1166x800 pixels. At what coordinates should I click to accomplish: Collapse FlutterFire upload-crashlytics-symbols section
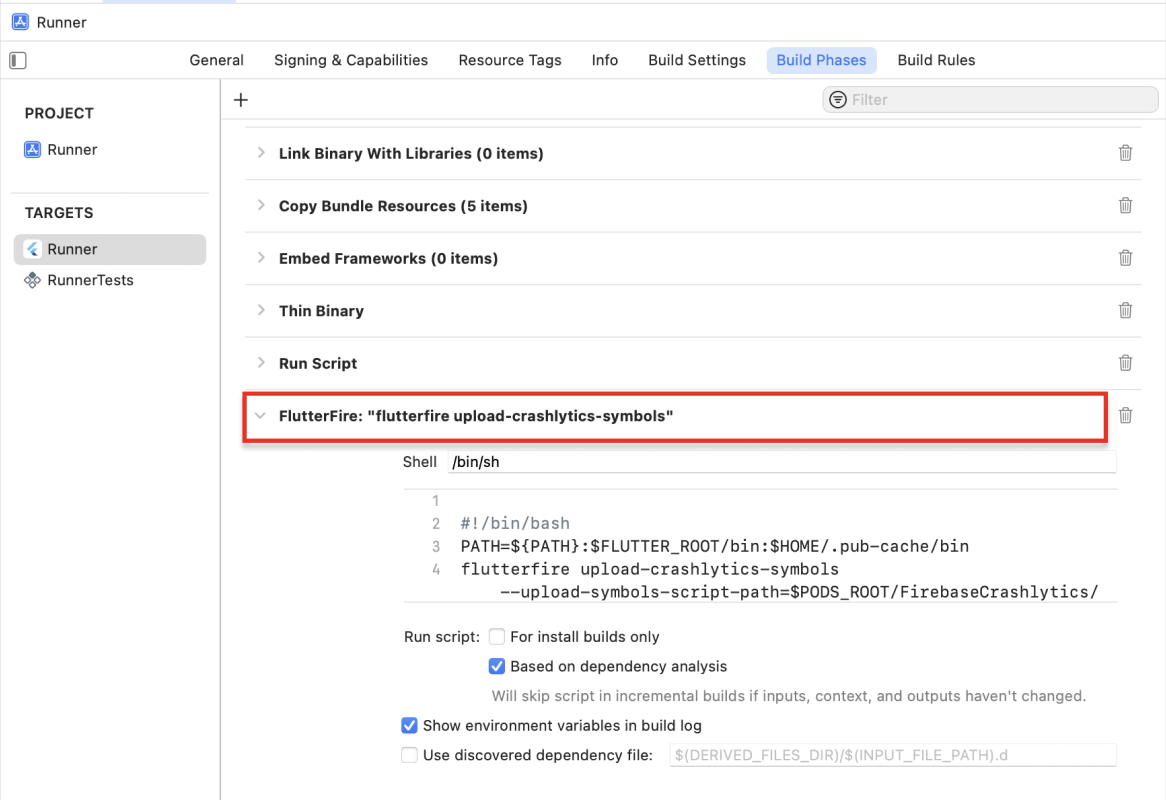coord(260,416)
